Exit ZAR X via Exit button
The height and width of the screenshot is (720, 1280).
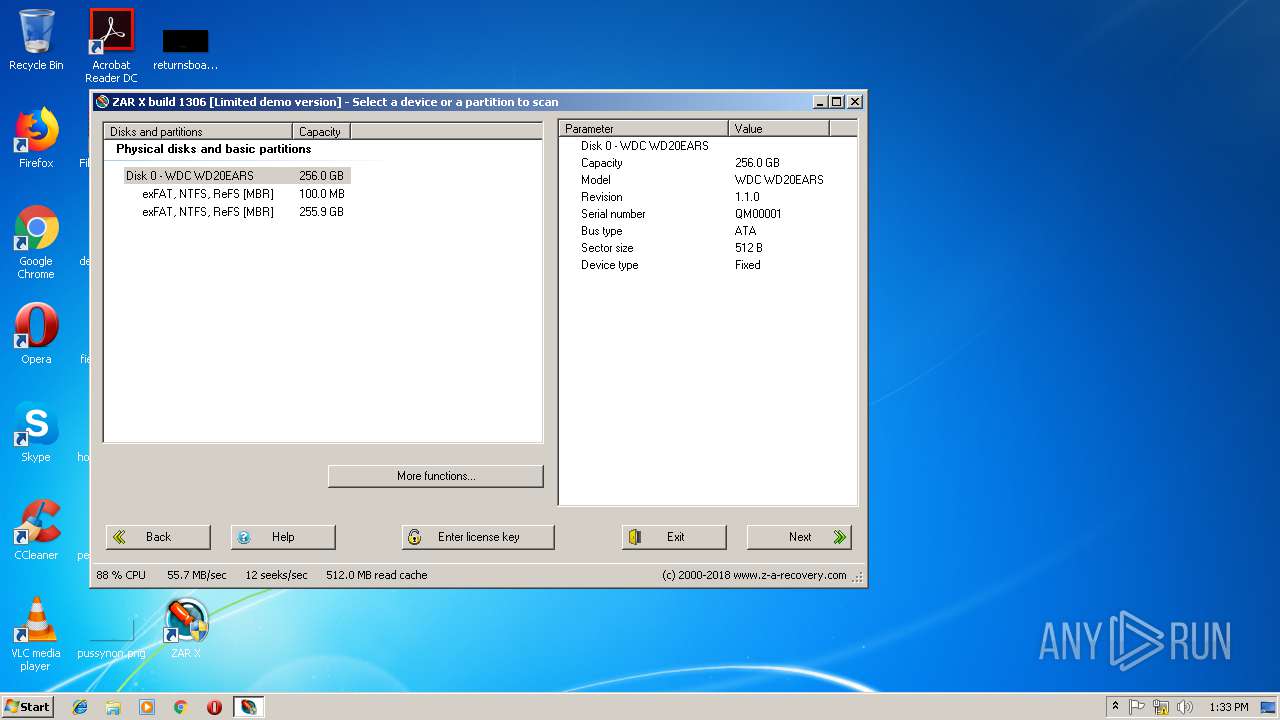[674, 537]
